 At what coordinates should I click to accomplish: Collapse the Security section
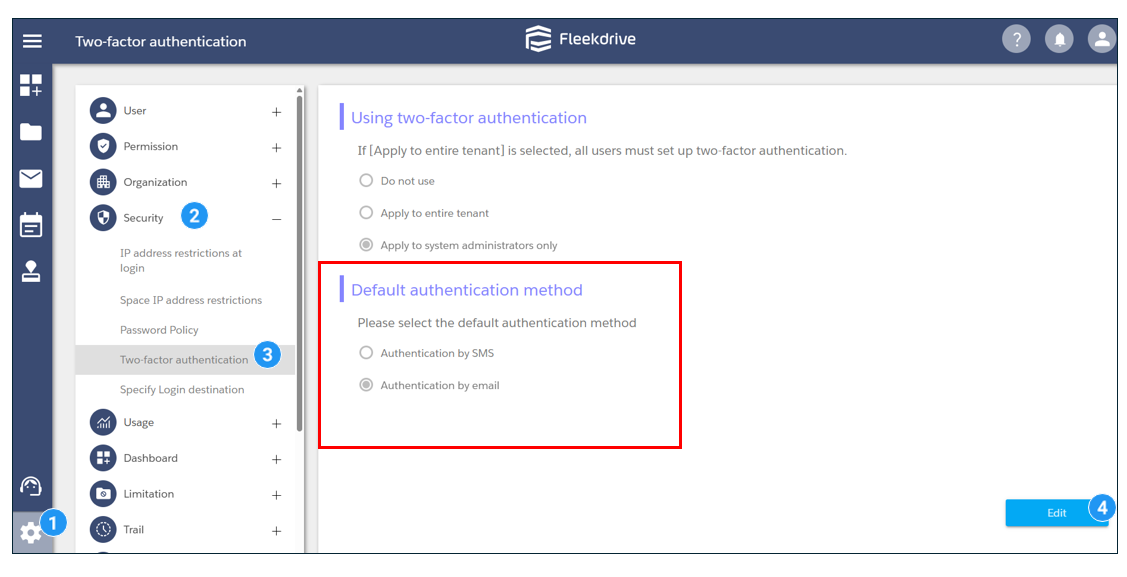(x=276, y=219)
